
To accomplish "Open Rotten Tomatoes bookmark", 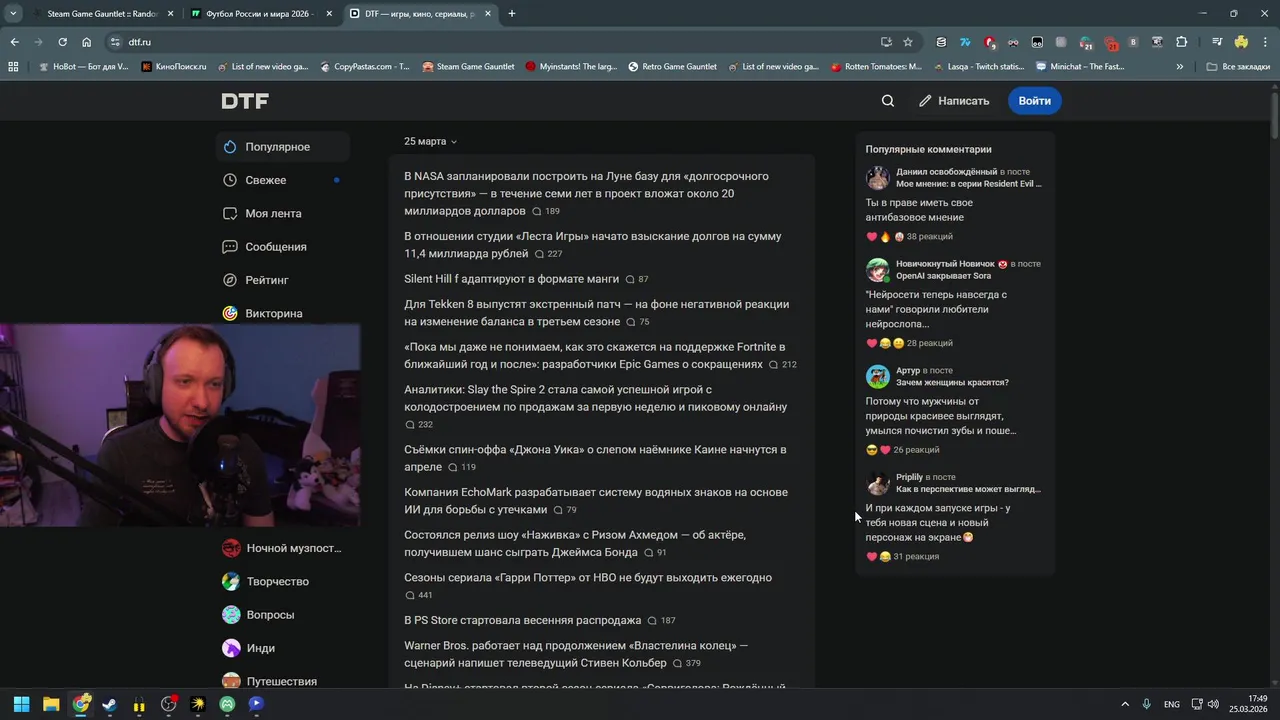I will click(876, 67).
